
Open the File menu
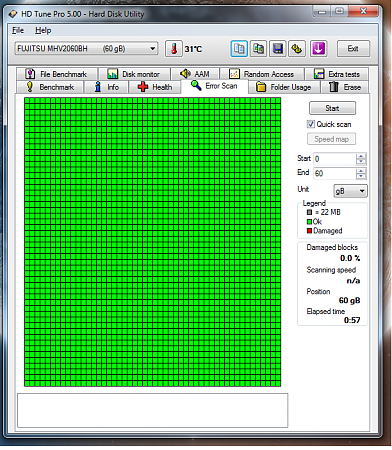(18, 30)
